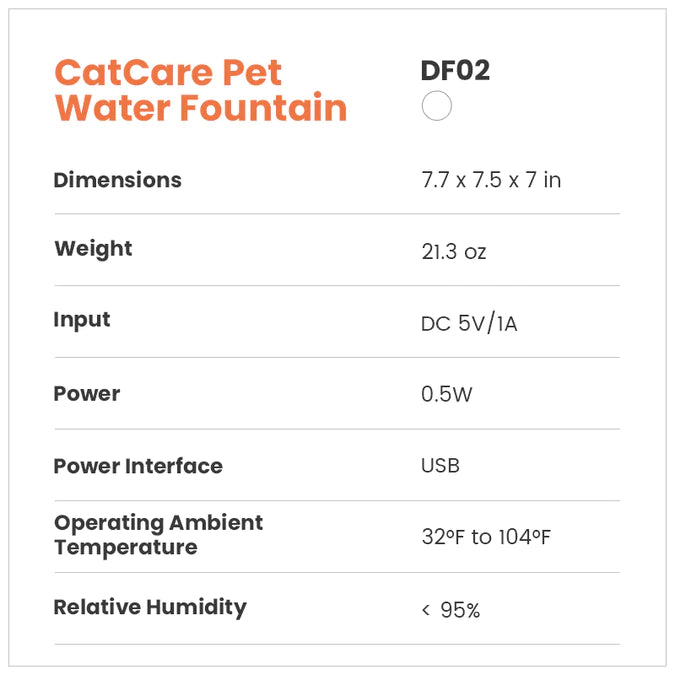675x675 pixels.
Task: Select the Dimensions row label
Action: [x=117, y=180]
